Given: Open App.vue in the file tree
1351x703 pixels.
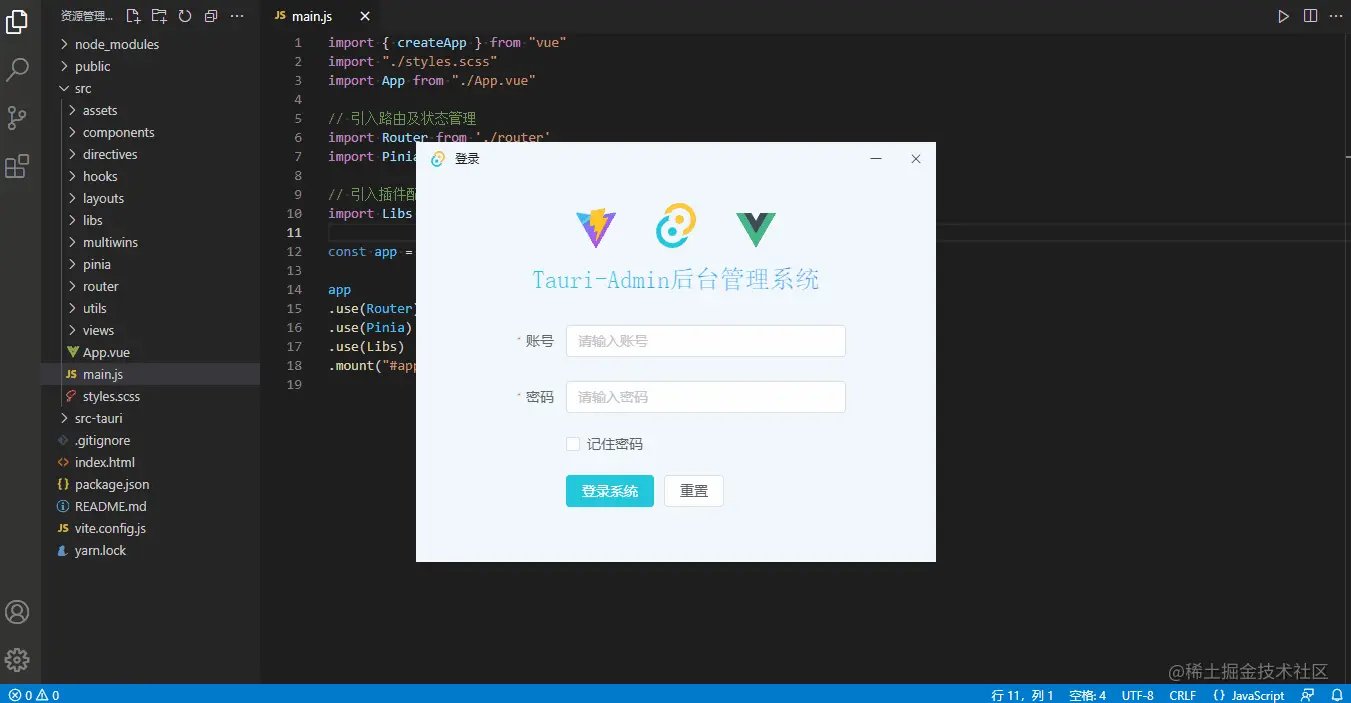Looking at the screenshot, I should [150, 352].
